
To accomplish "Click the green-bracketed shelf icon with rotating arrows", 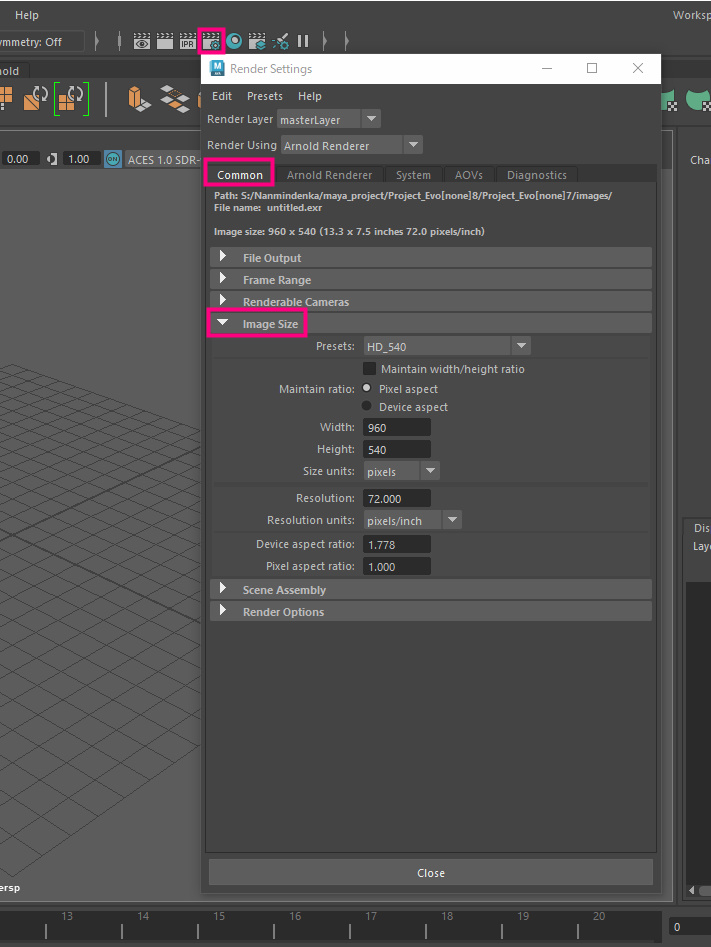I will pyautogui.click(x=71, y=98).
